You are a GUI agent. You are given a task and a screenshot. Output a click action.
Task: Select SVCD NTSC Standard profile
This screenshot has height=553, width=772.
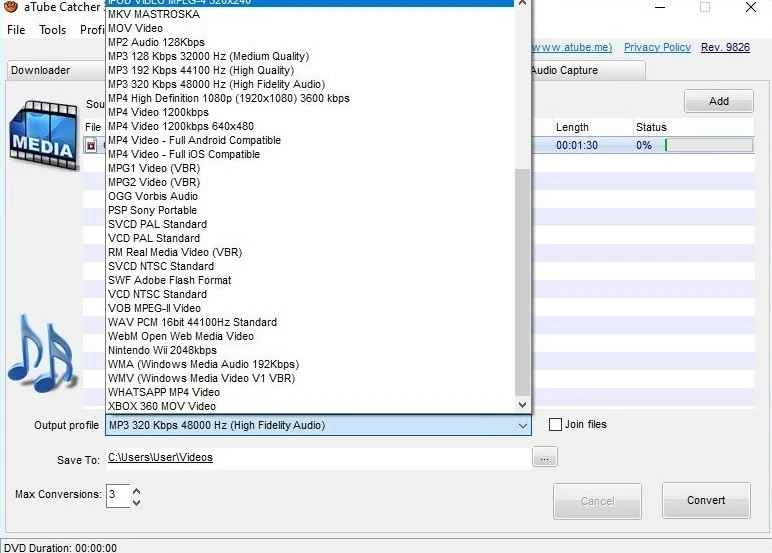click(x=310, y=266)
